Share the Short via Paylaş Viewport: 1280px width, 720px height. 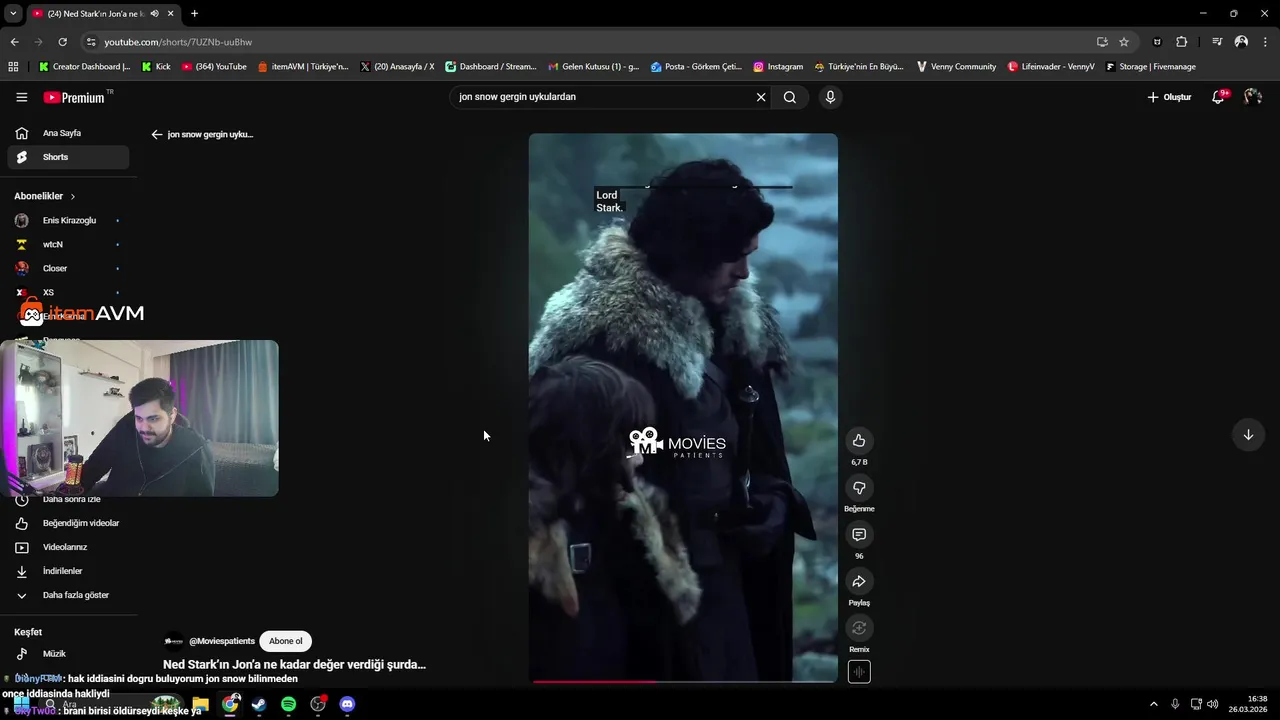(859, 582)
